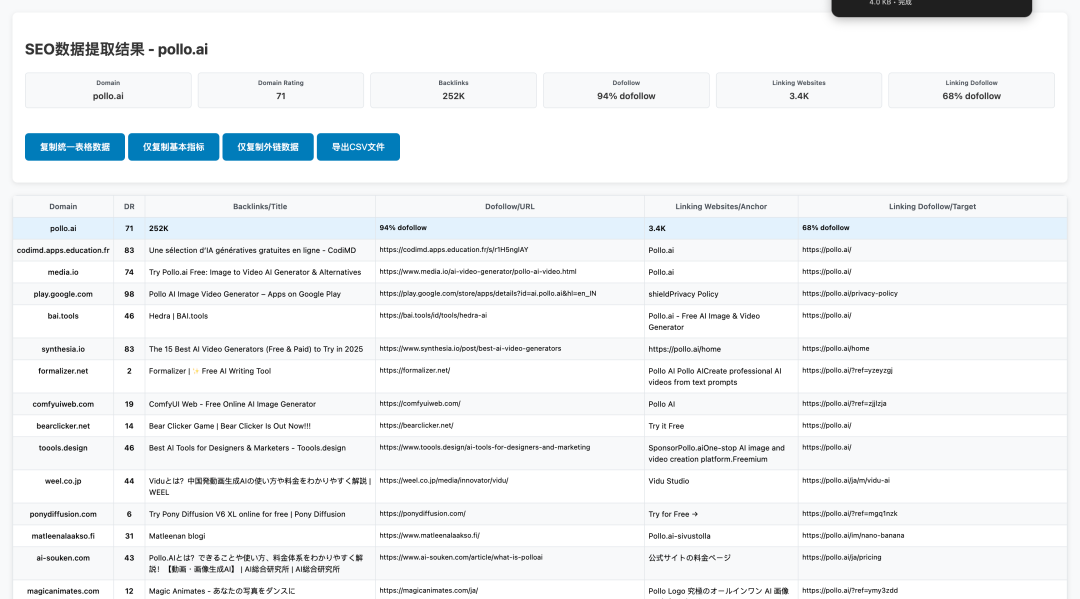Click the Linking Websites/Anchor column header
The width and height of the screenshot is (1080, 599).
coord(721,207)
